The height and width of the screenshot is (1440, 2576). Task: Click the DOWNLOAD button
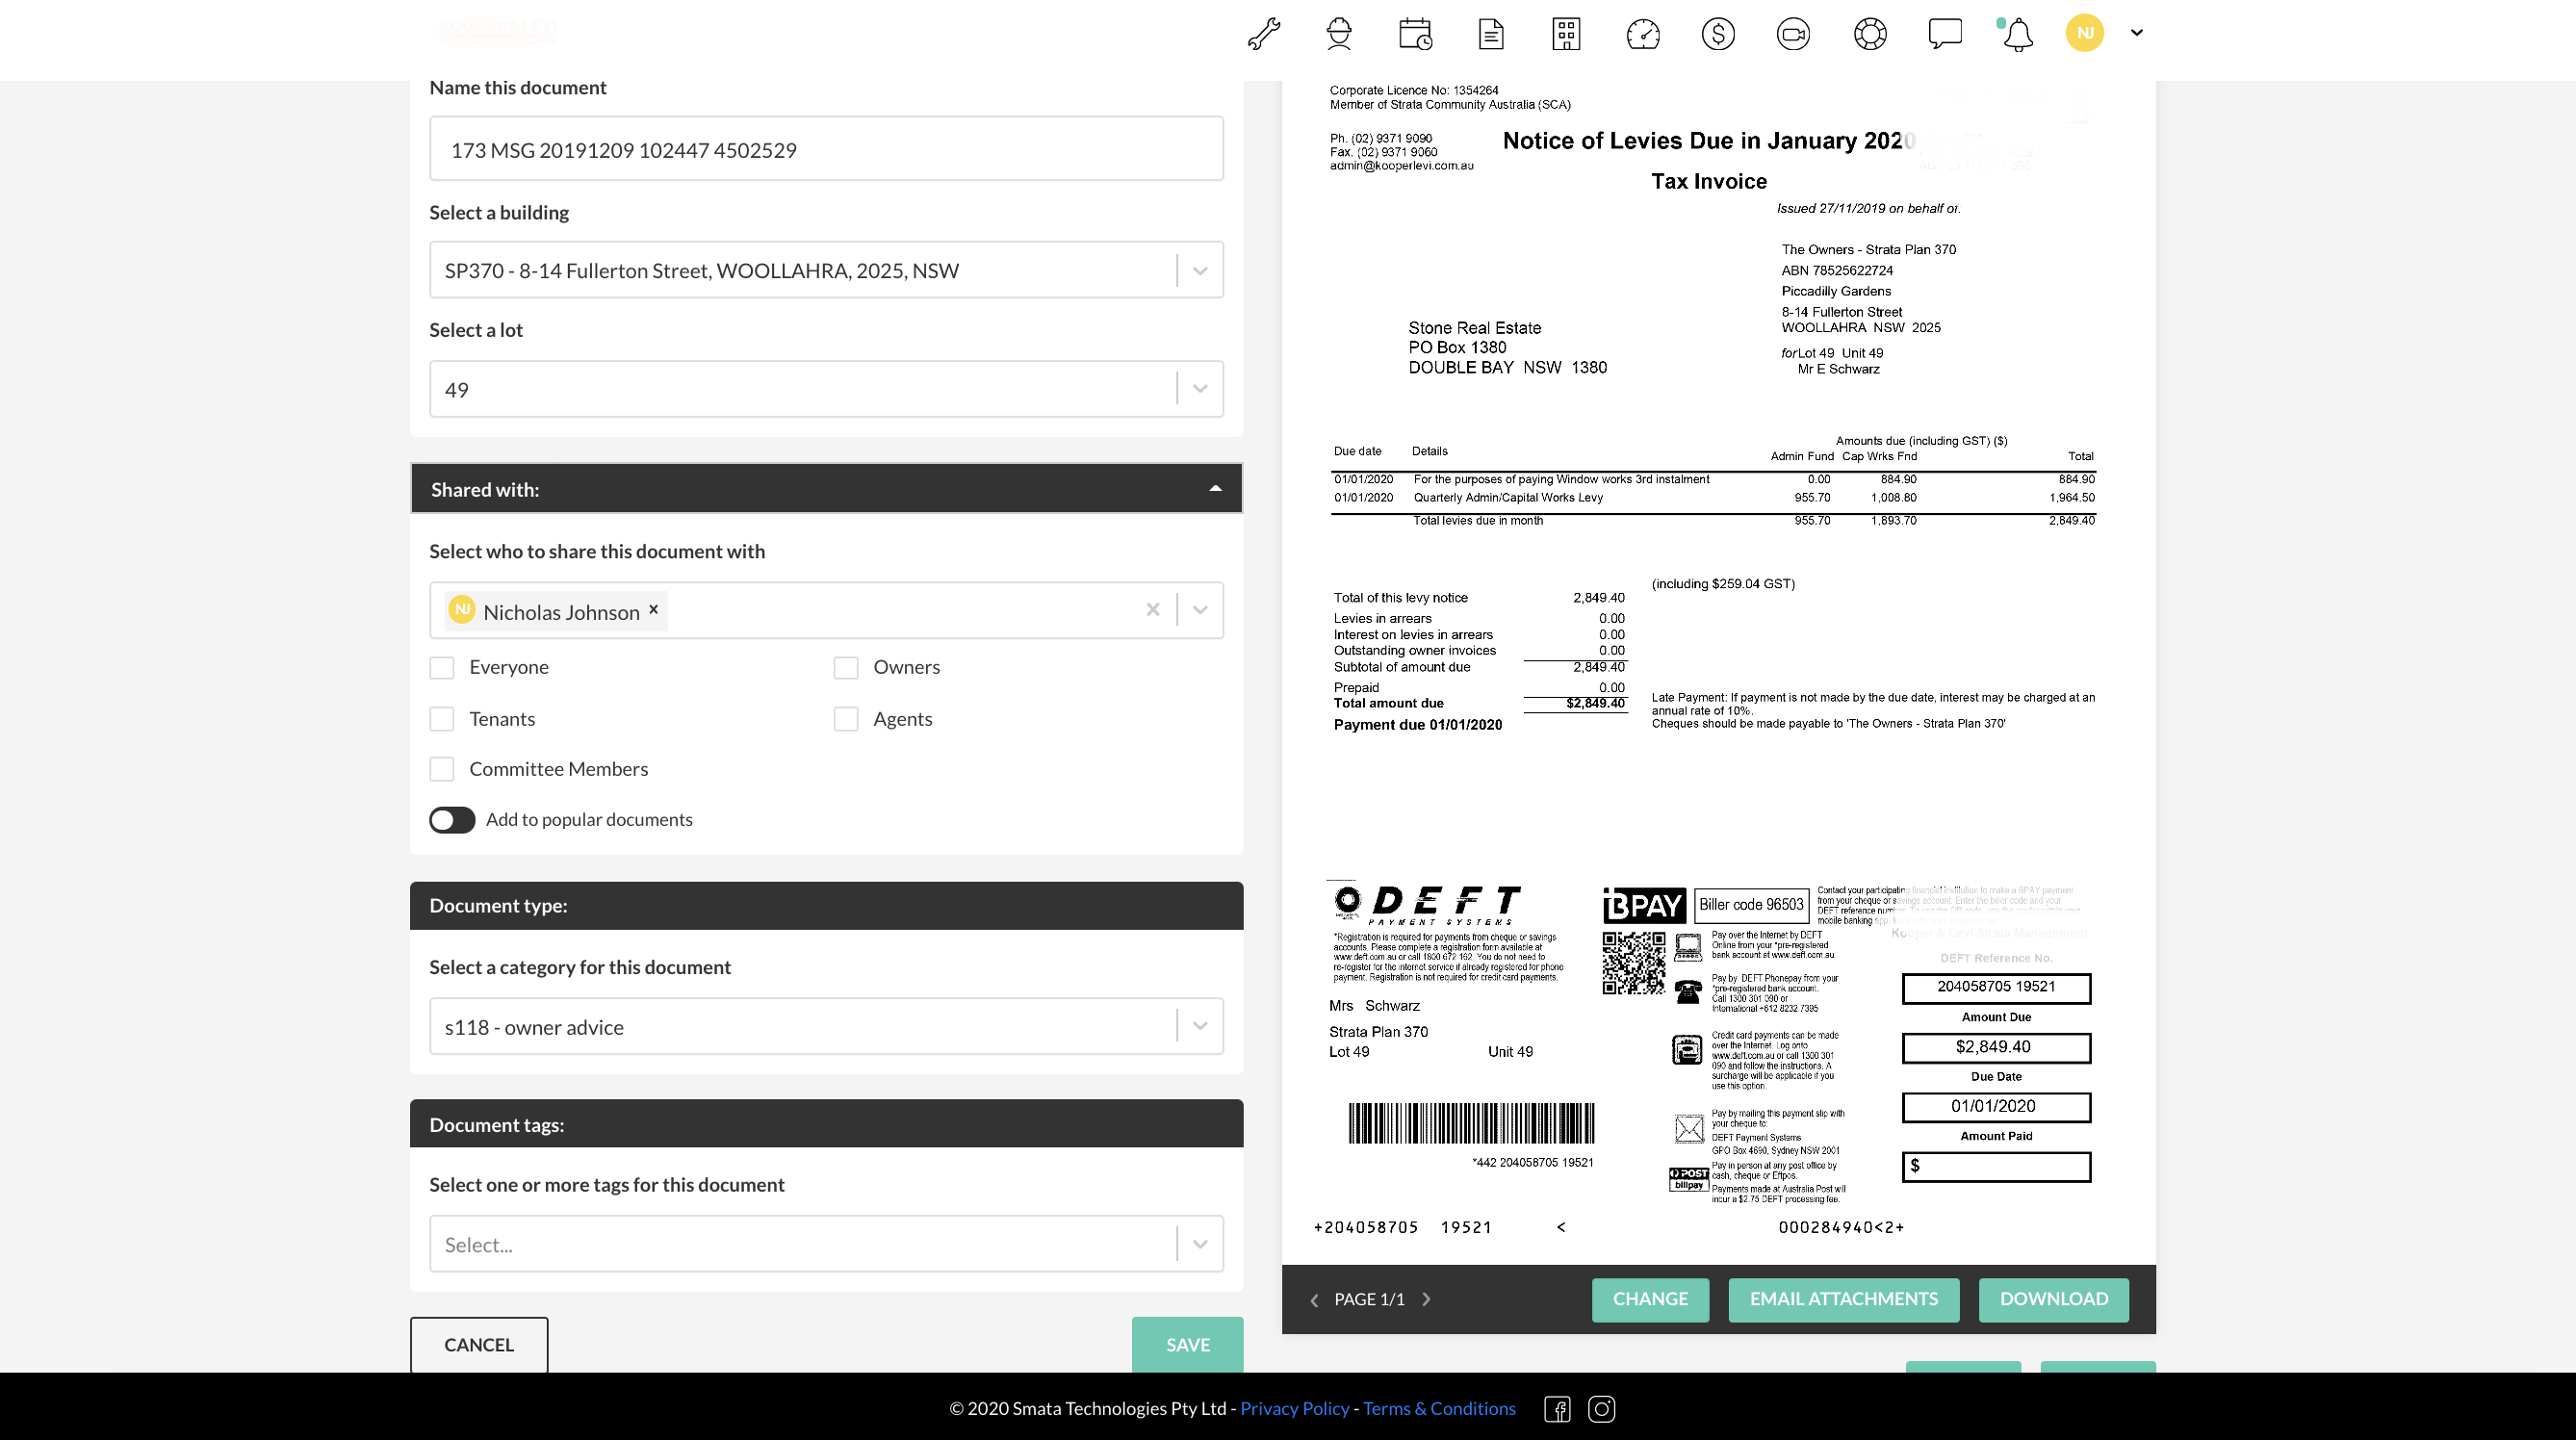pyautogui.click(x=2054, y=1299)
